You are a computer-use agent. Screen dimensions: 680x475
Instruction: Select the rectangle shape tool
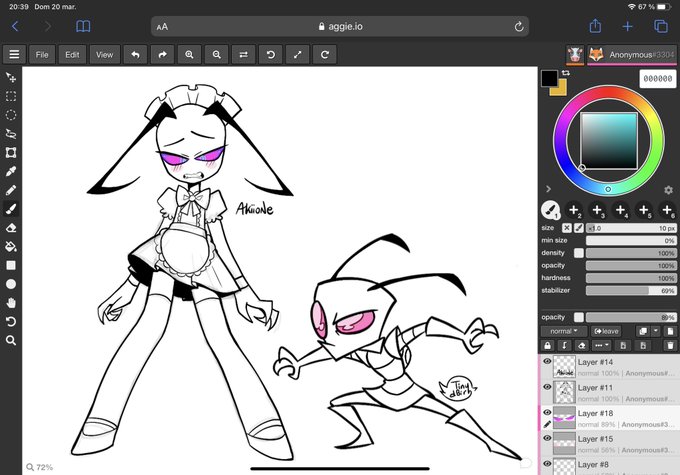pyautogui.click(x=11, y=265)
